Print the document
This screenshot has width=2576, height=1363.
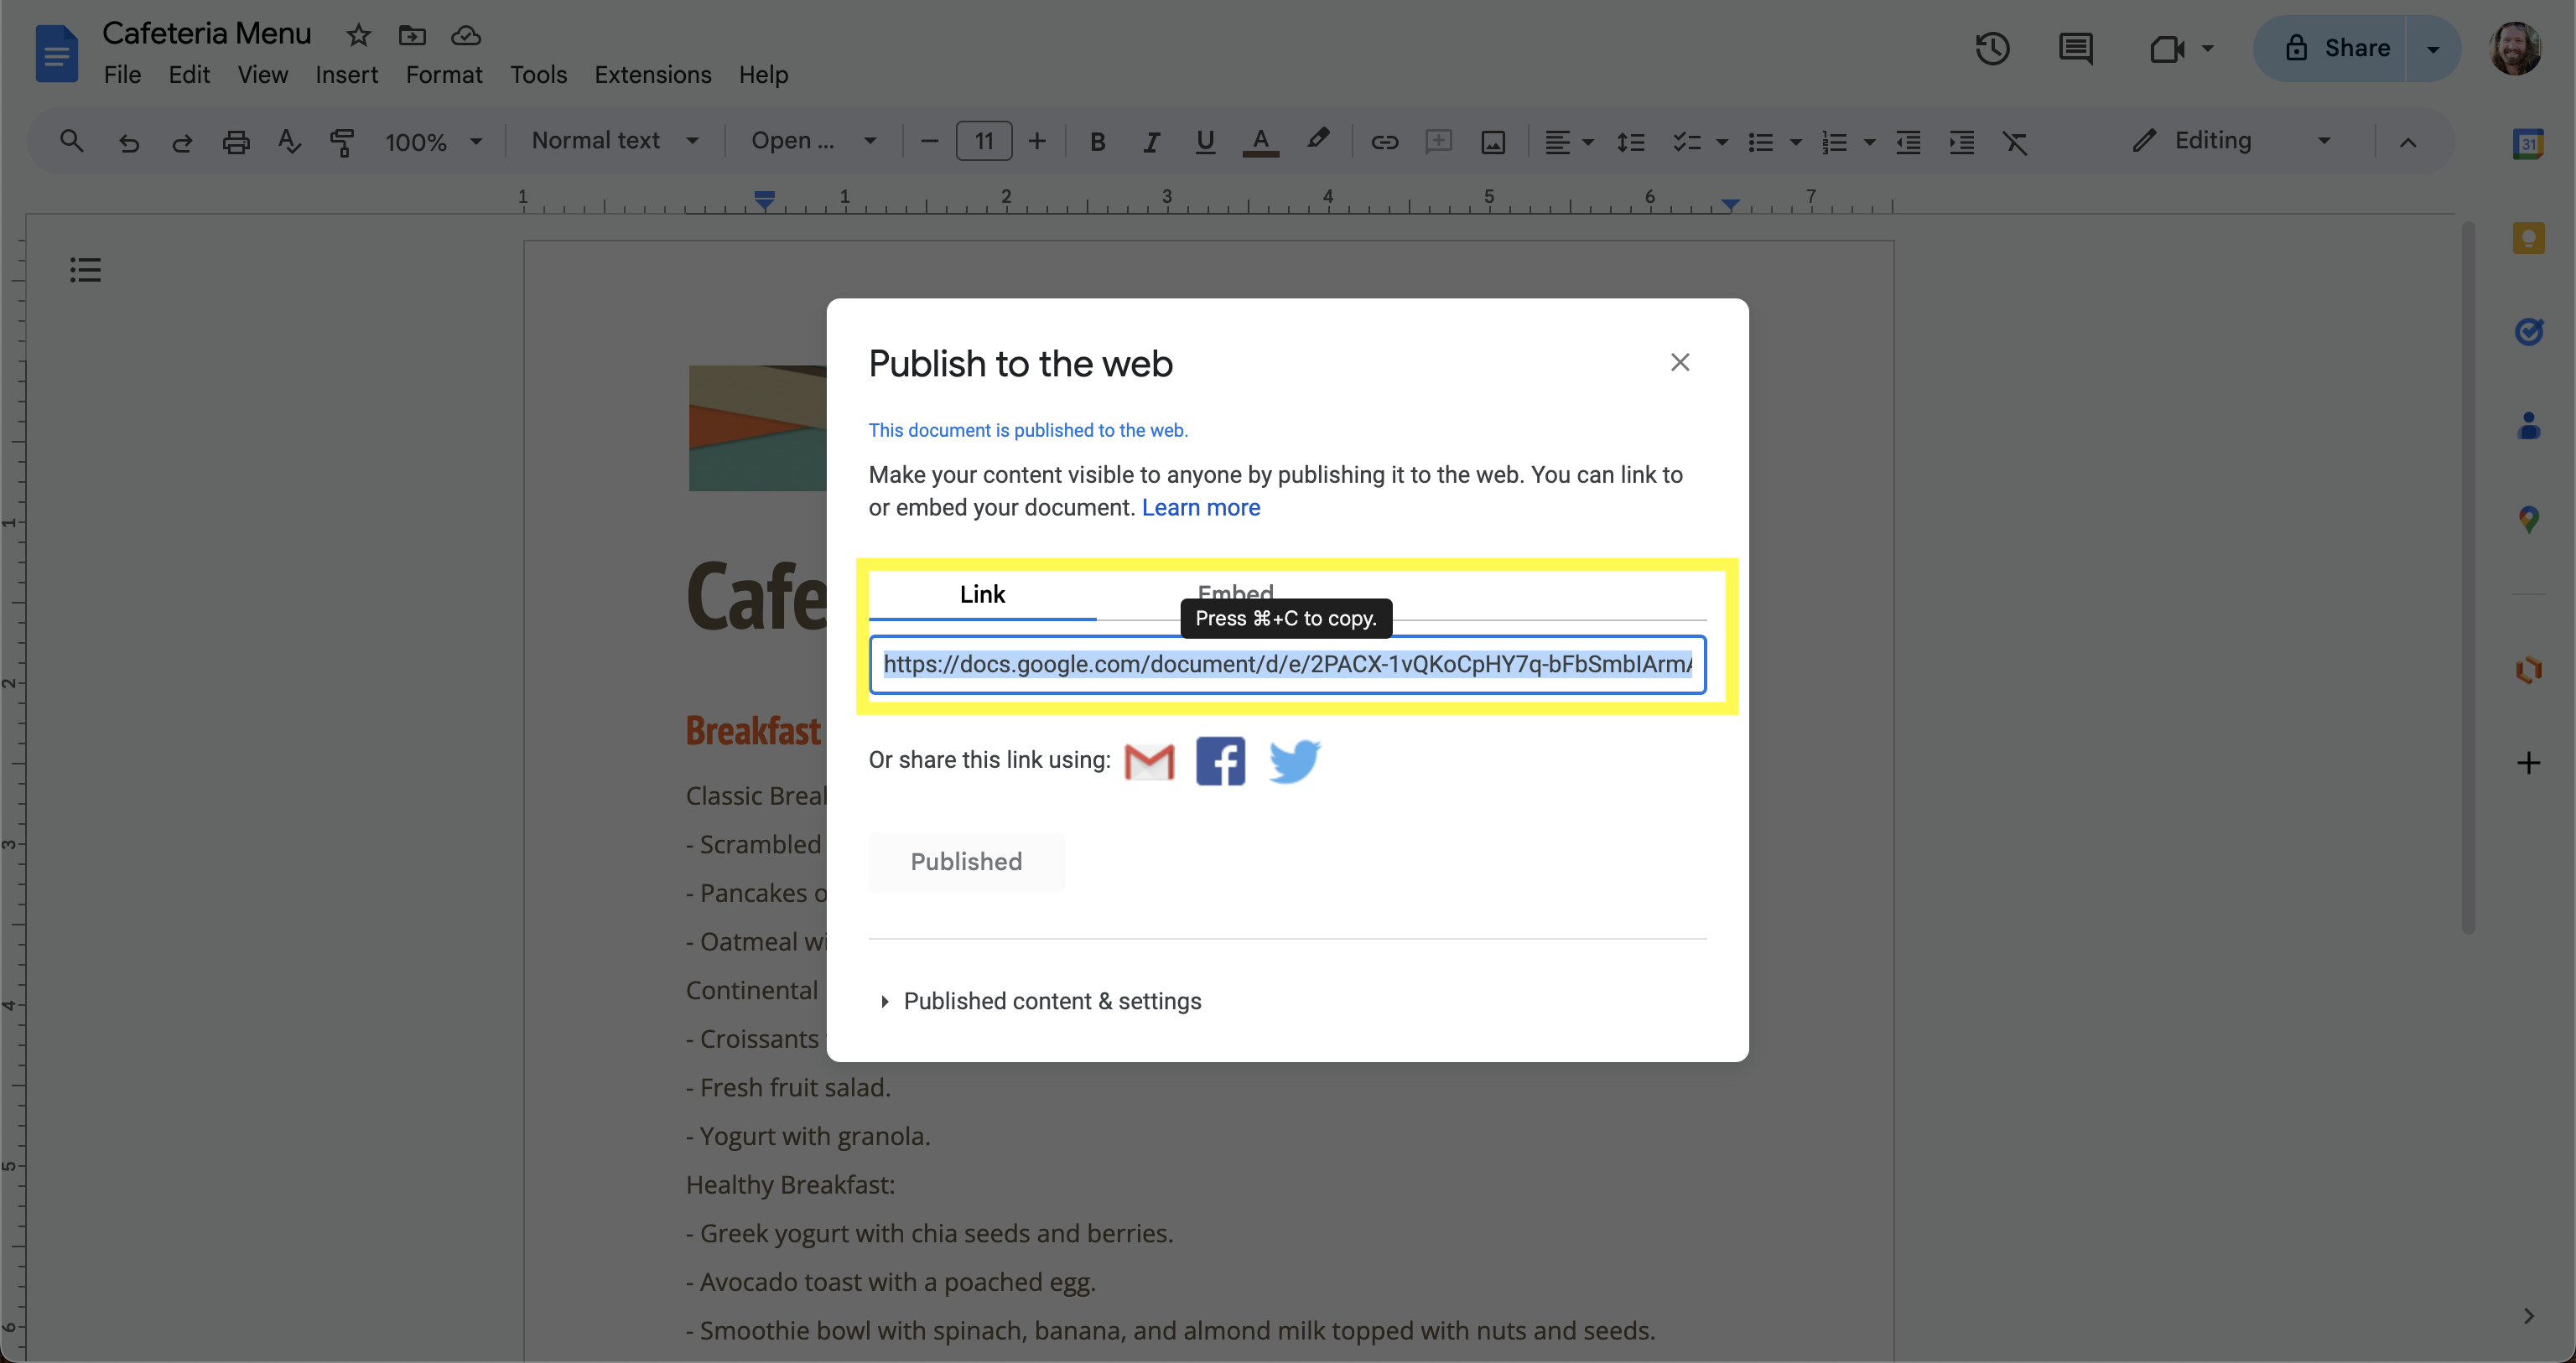[x=236, y=142]
